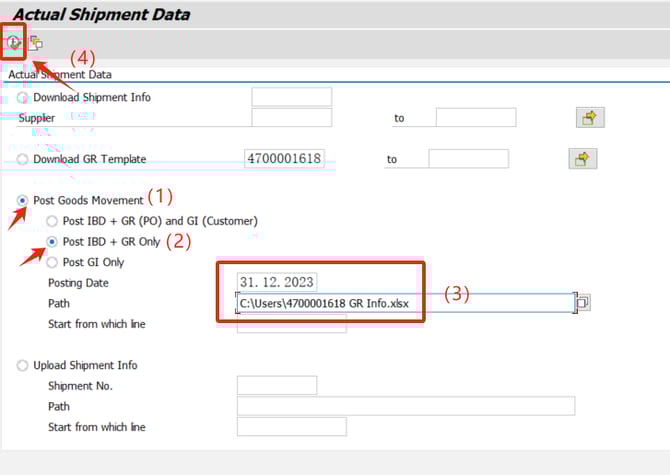Image resolution: width=670 pixels, height=475 pixels.
Task: Select the Post GI Only radio button
Action: [x=53, y=262]
